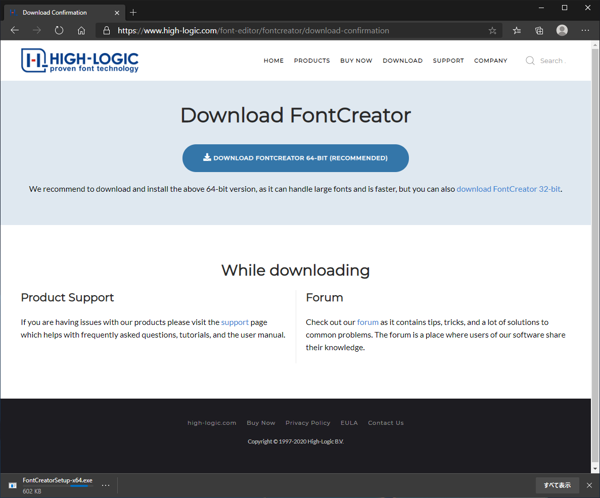The width and height of the screenshot is (600, 498).
Task: Open the BUY NOW menu item
Action: pos(356,60)
